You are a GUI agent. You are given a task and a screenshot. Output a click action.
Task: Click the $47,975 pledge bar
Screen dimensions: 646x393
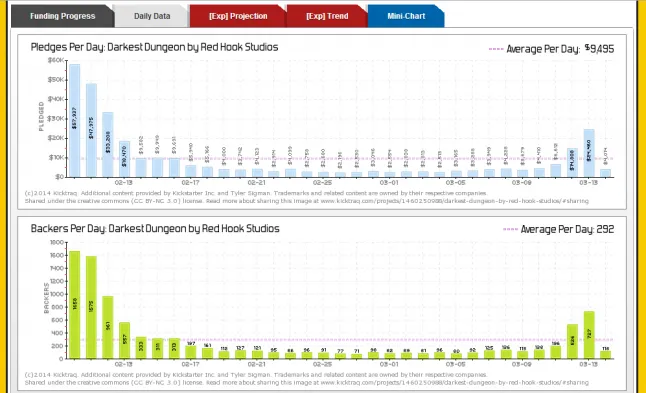click(91, 130)
